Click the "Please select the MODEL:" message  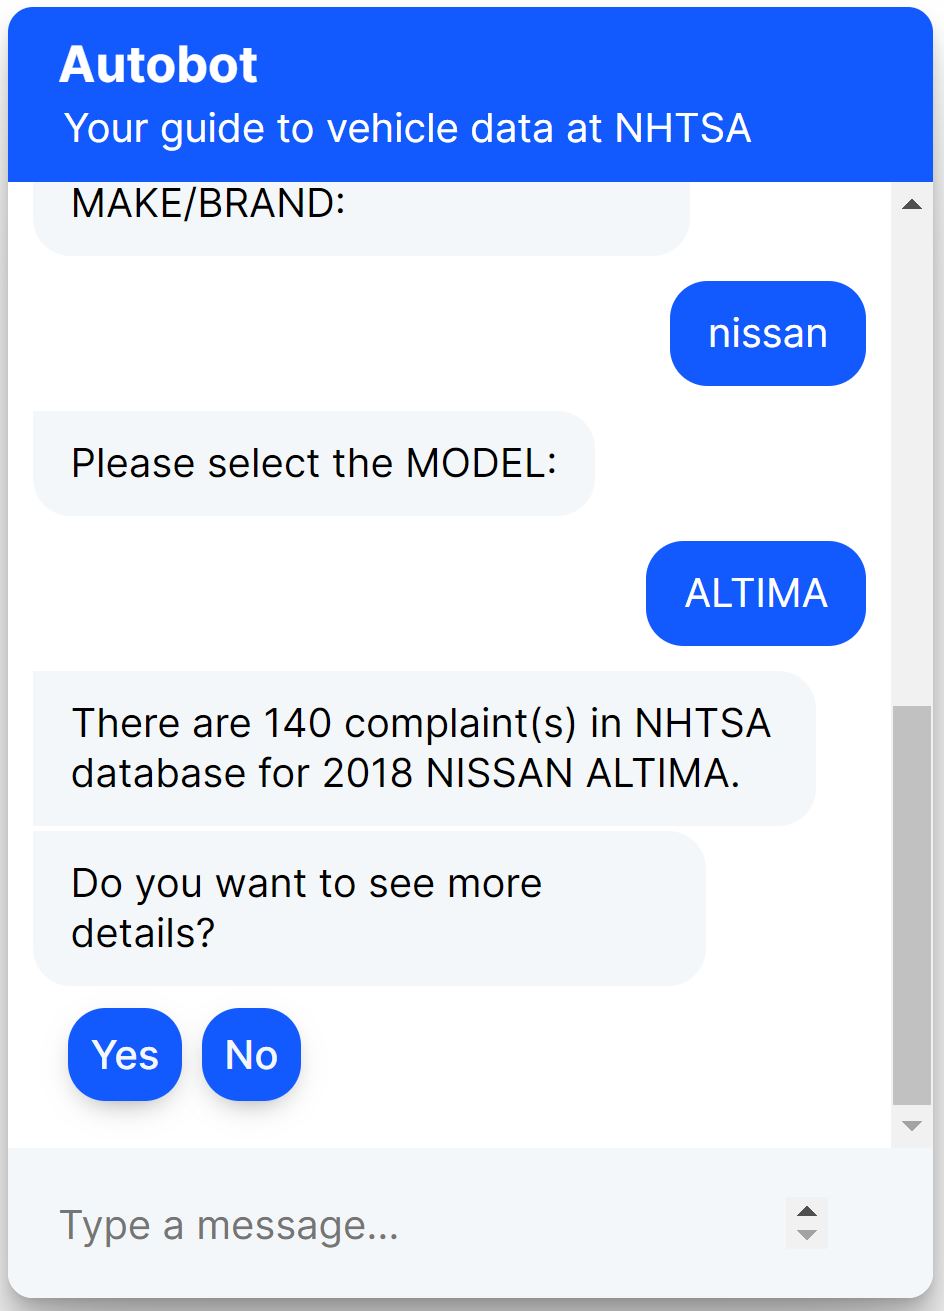(314, 463)
